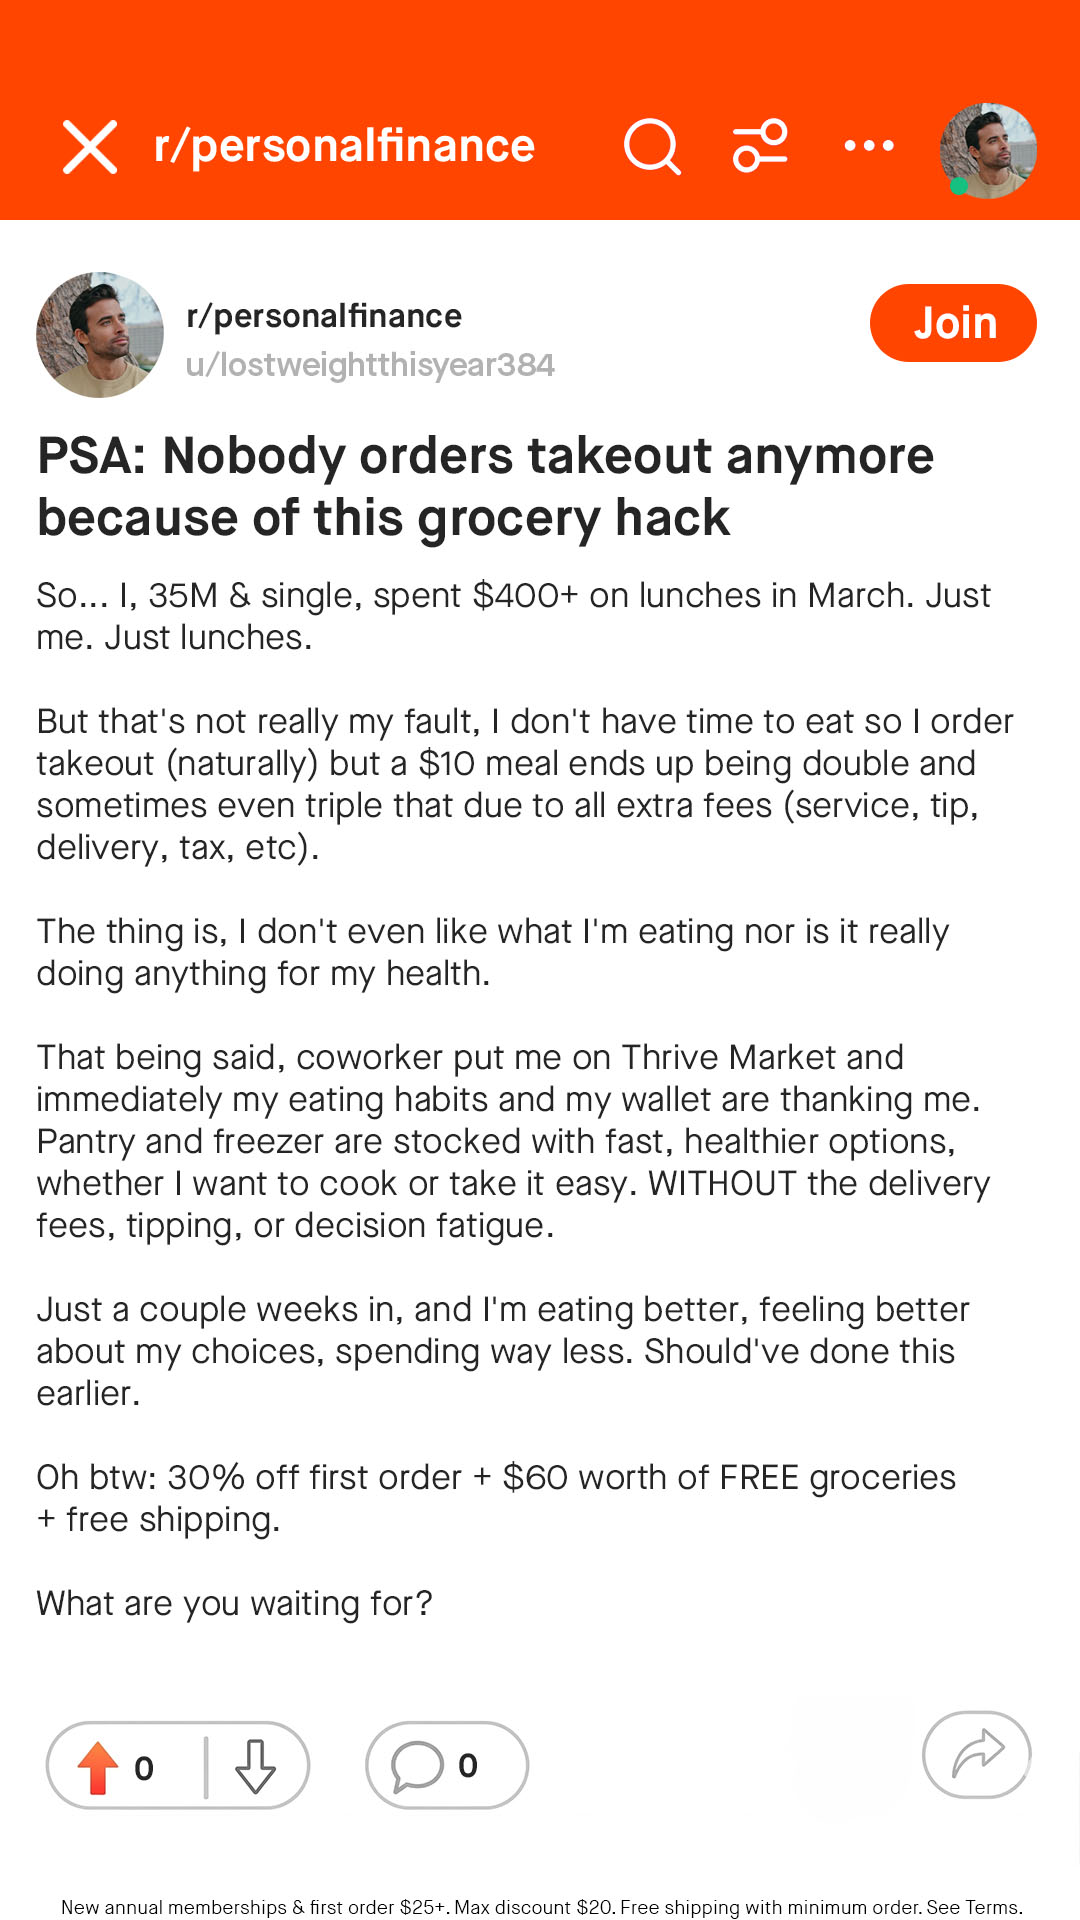Open search with the magnifying glass icon
Screen dimensions: 1080x1920
coord(653,147)
